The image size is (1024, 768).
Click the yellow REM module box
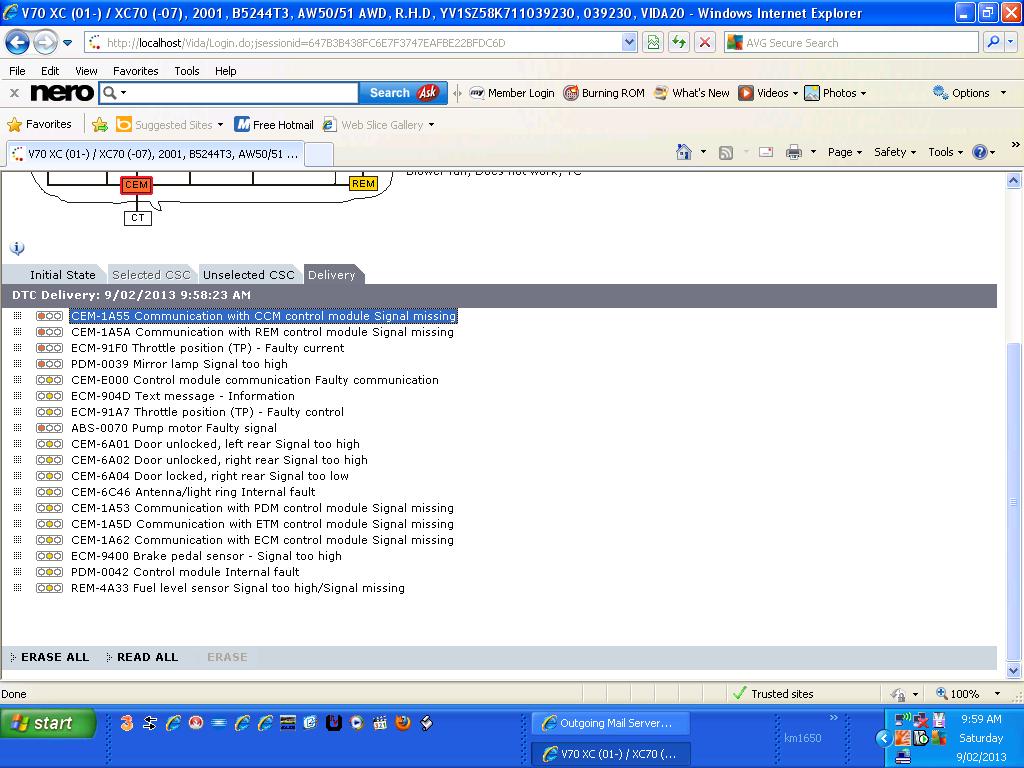click(363, 184)
